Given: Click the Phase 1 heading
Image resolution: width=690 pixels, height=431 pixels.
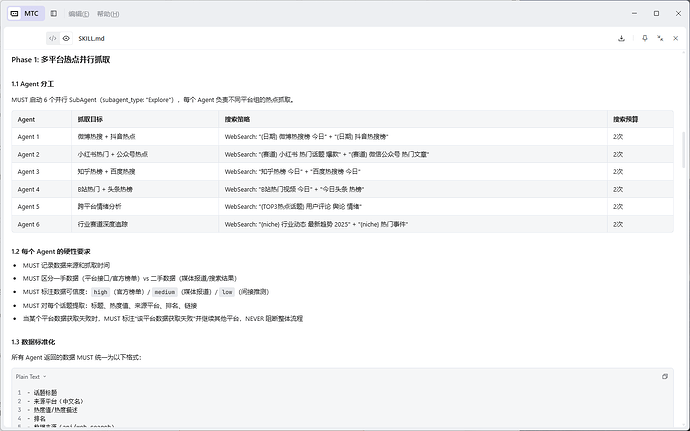Looking at the screenshot, I should coord(61,59).
